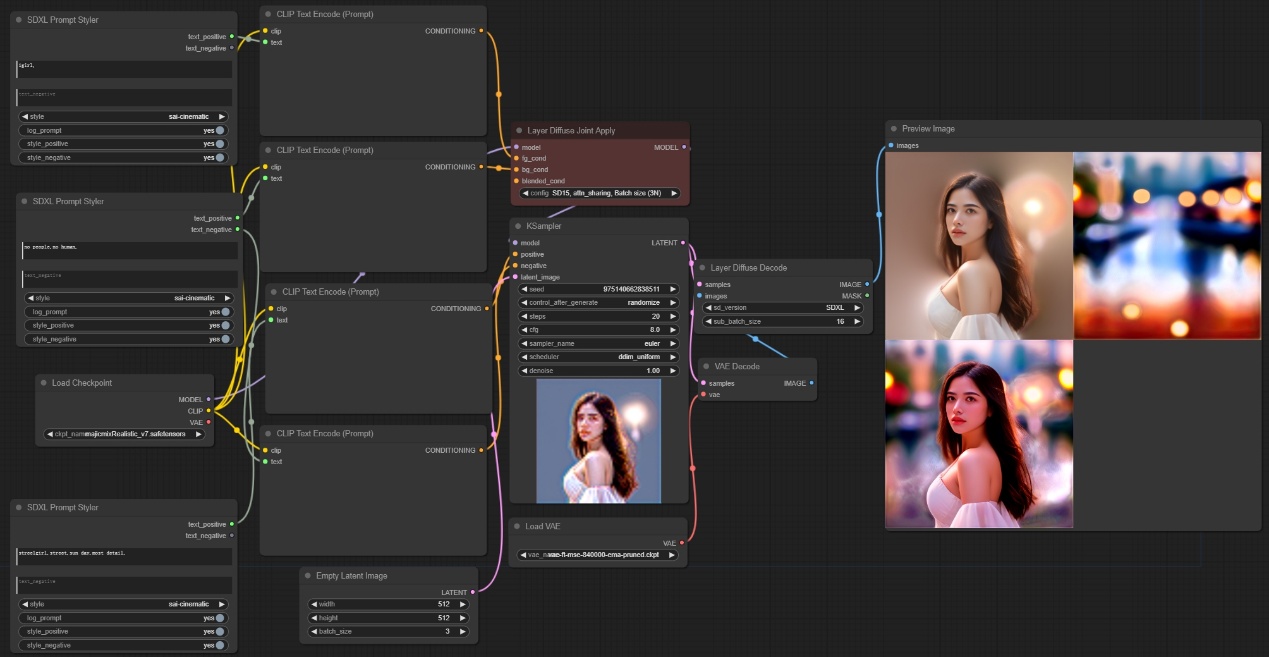The height and width of the screenshot is (657, 1269).
Task: Click the Load VAE node's red VAE output port
Action: click(x=683, y=543)
